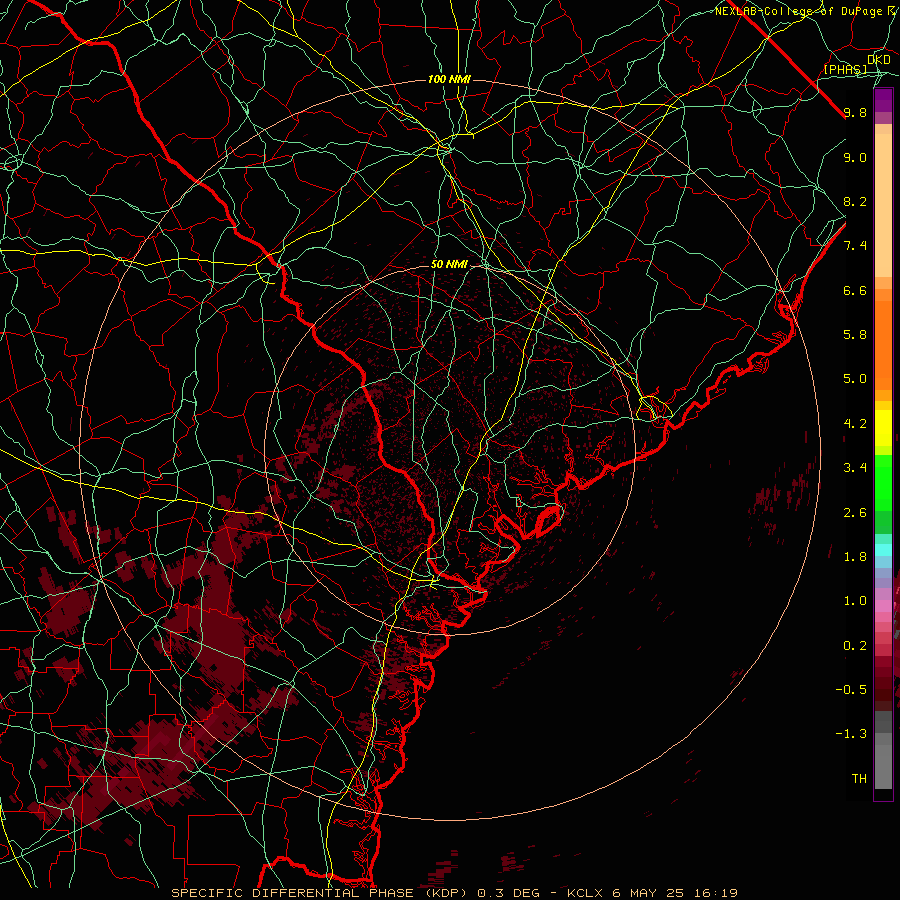
Task: Click the "100 NMI" range ring label
Action: tap(449, 79)
